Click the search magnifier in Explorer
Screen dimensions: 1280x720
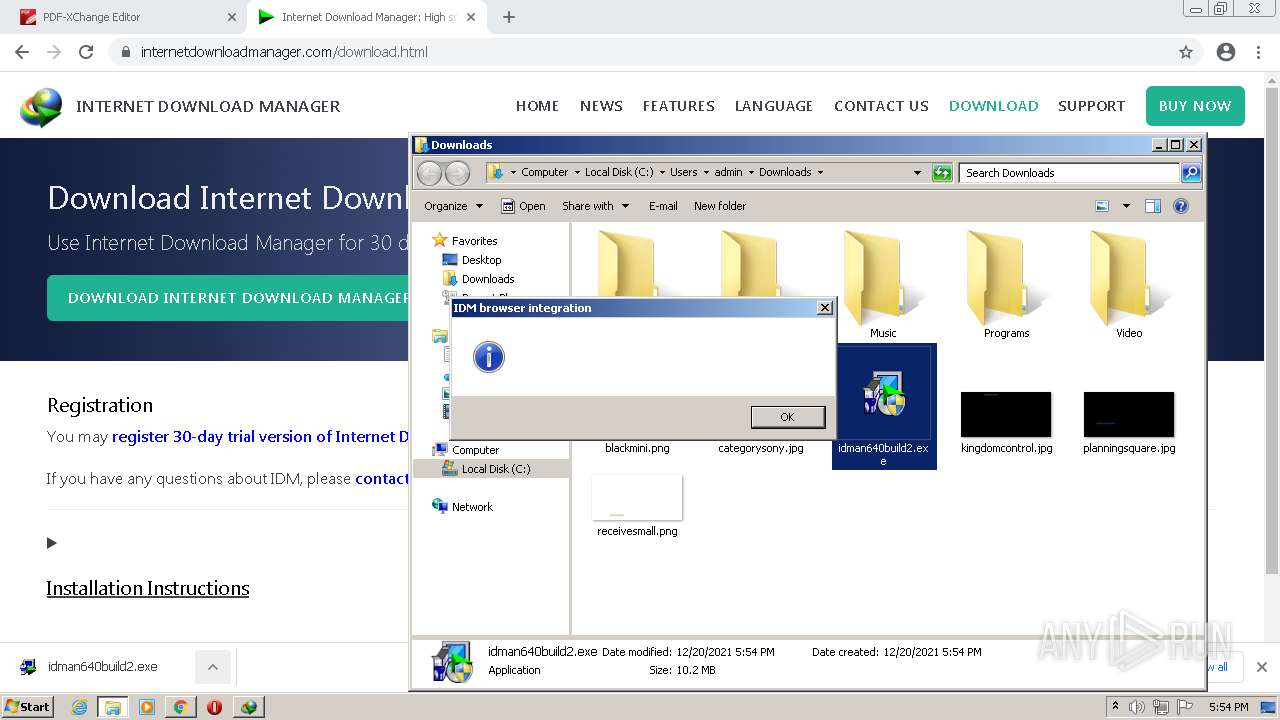coord(1190,173)
